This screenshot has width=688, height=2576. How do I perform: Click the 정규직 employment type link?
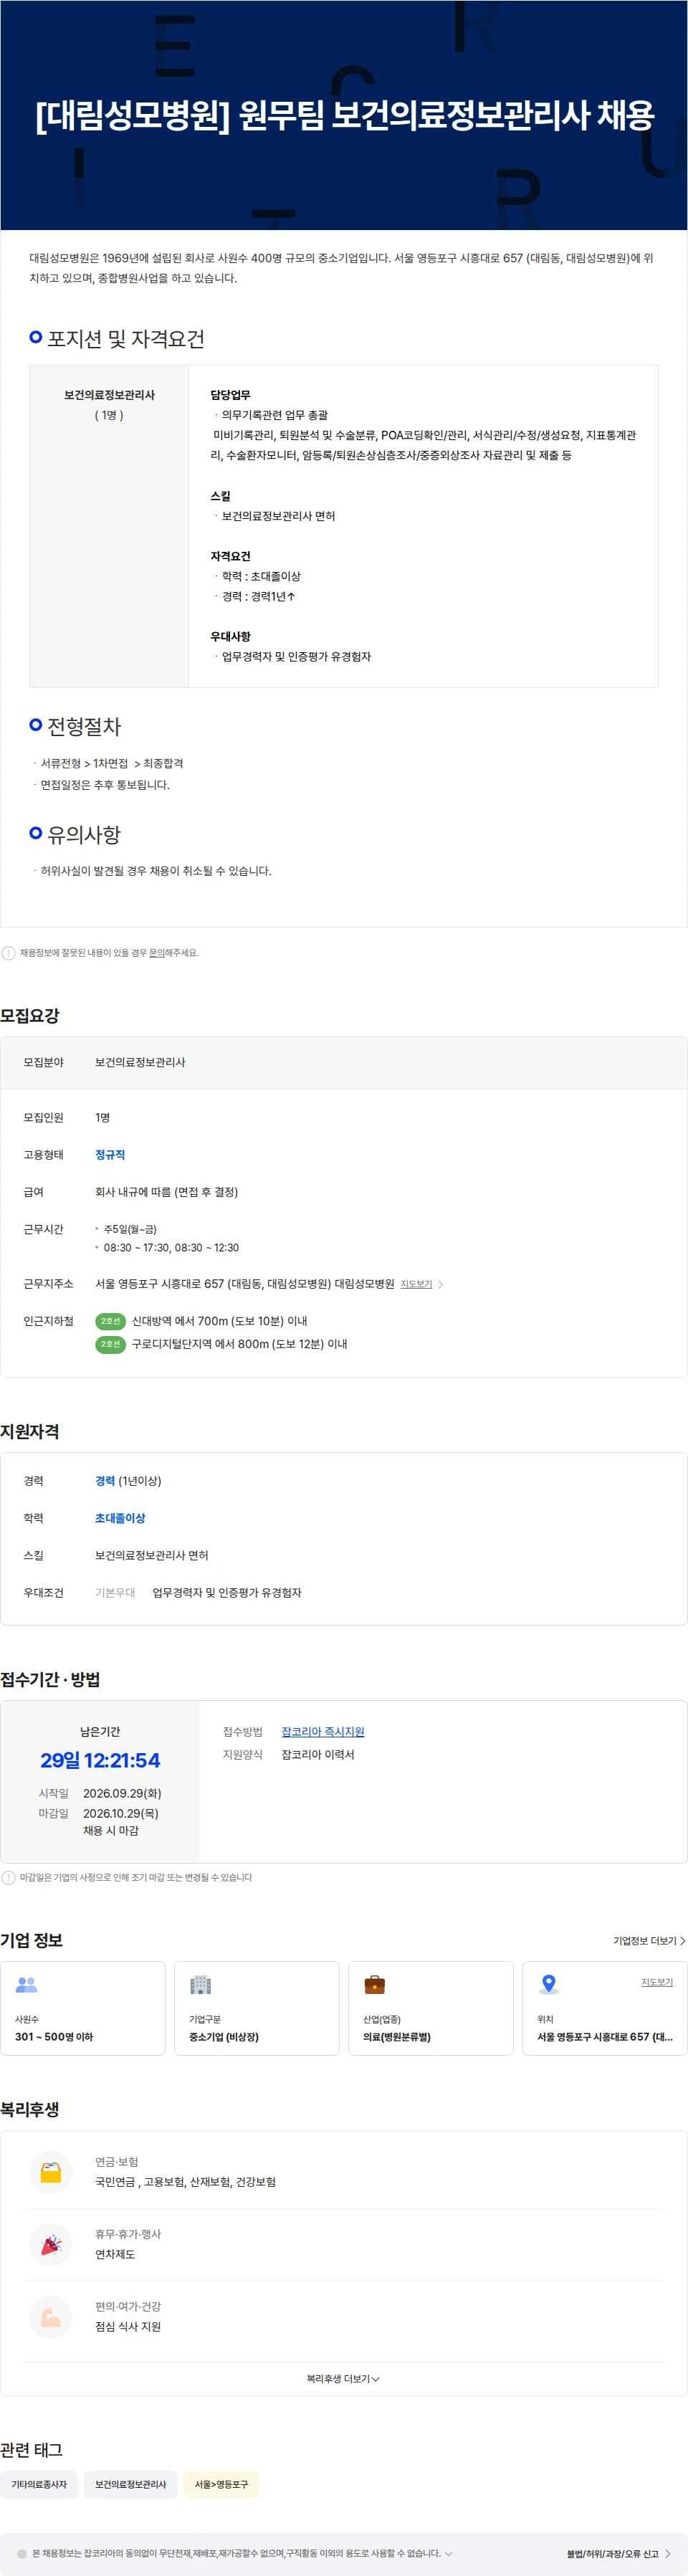point(110,1155)
